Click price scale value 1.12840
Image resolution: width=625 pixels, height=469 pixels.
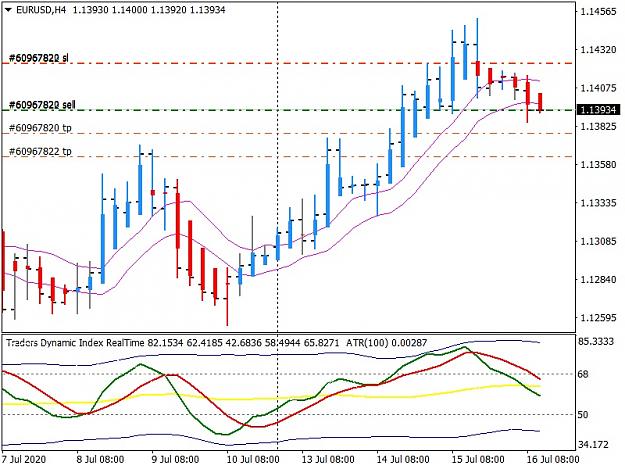click(x=598, y=279)
